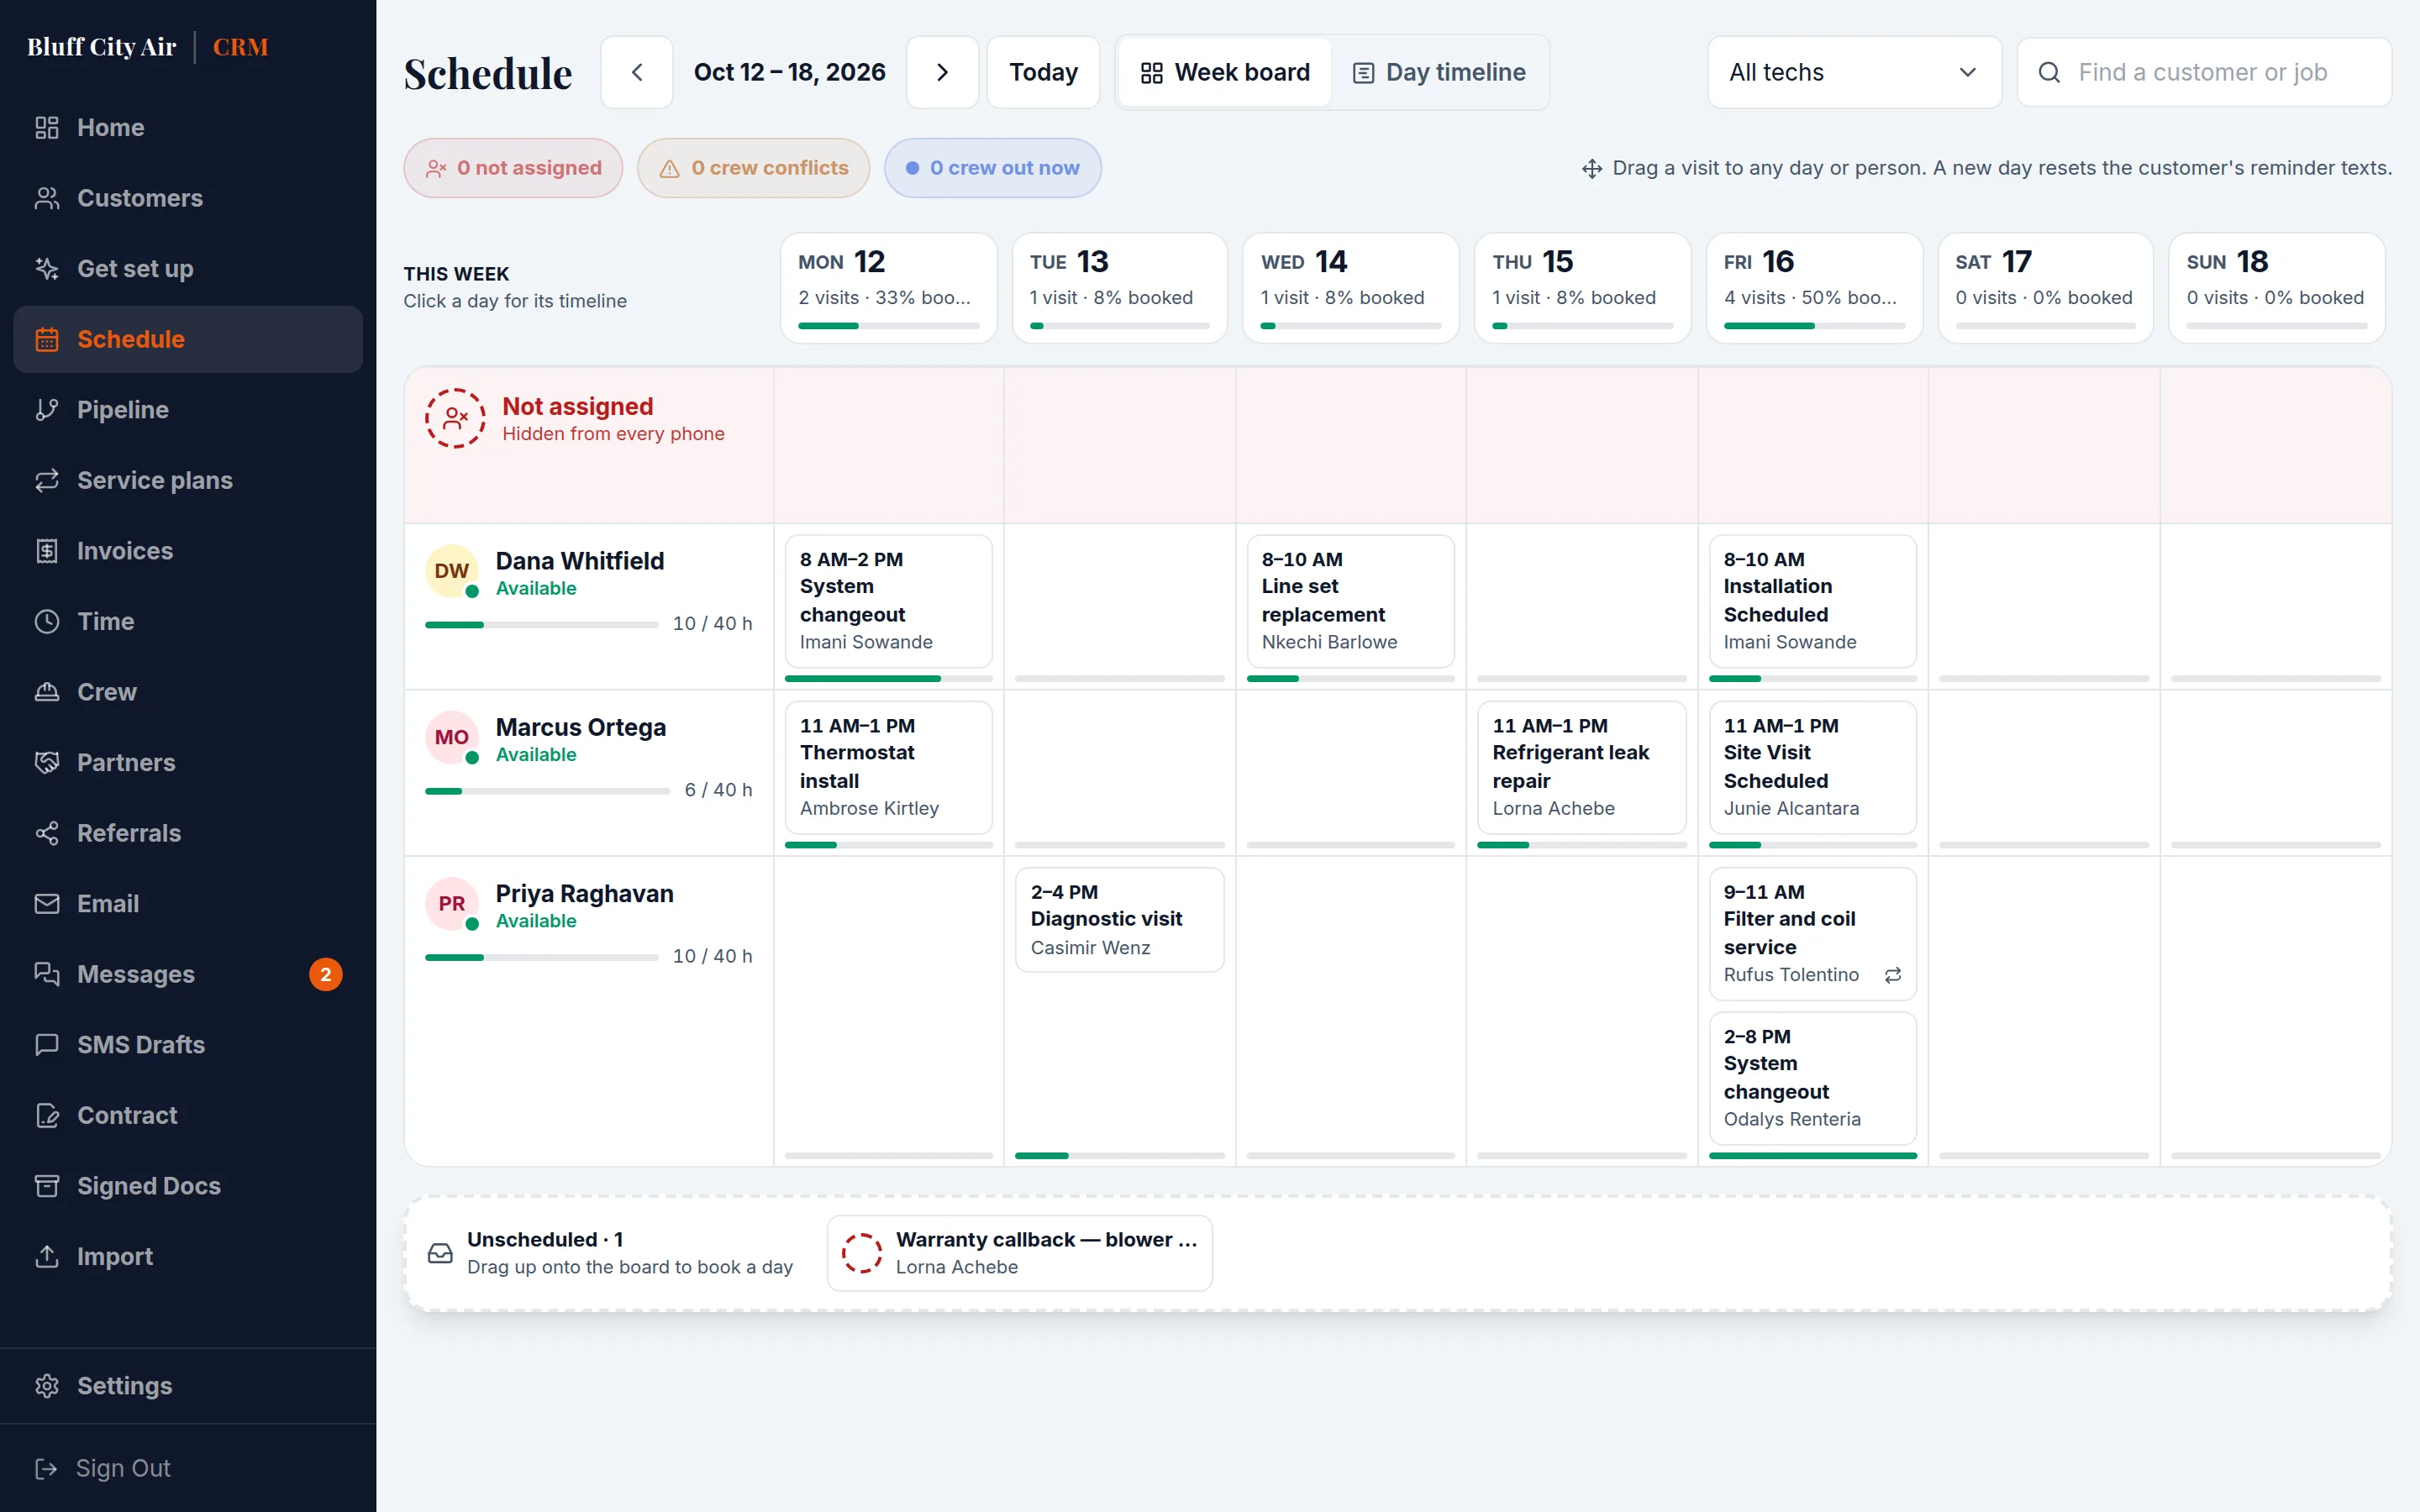This screenshot has height=1512, width=2420.
Task: Toggle the 0 crew conflicts filter
Action: click(753, 168)
